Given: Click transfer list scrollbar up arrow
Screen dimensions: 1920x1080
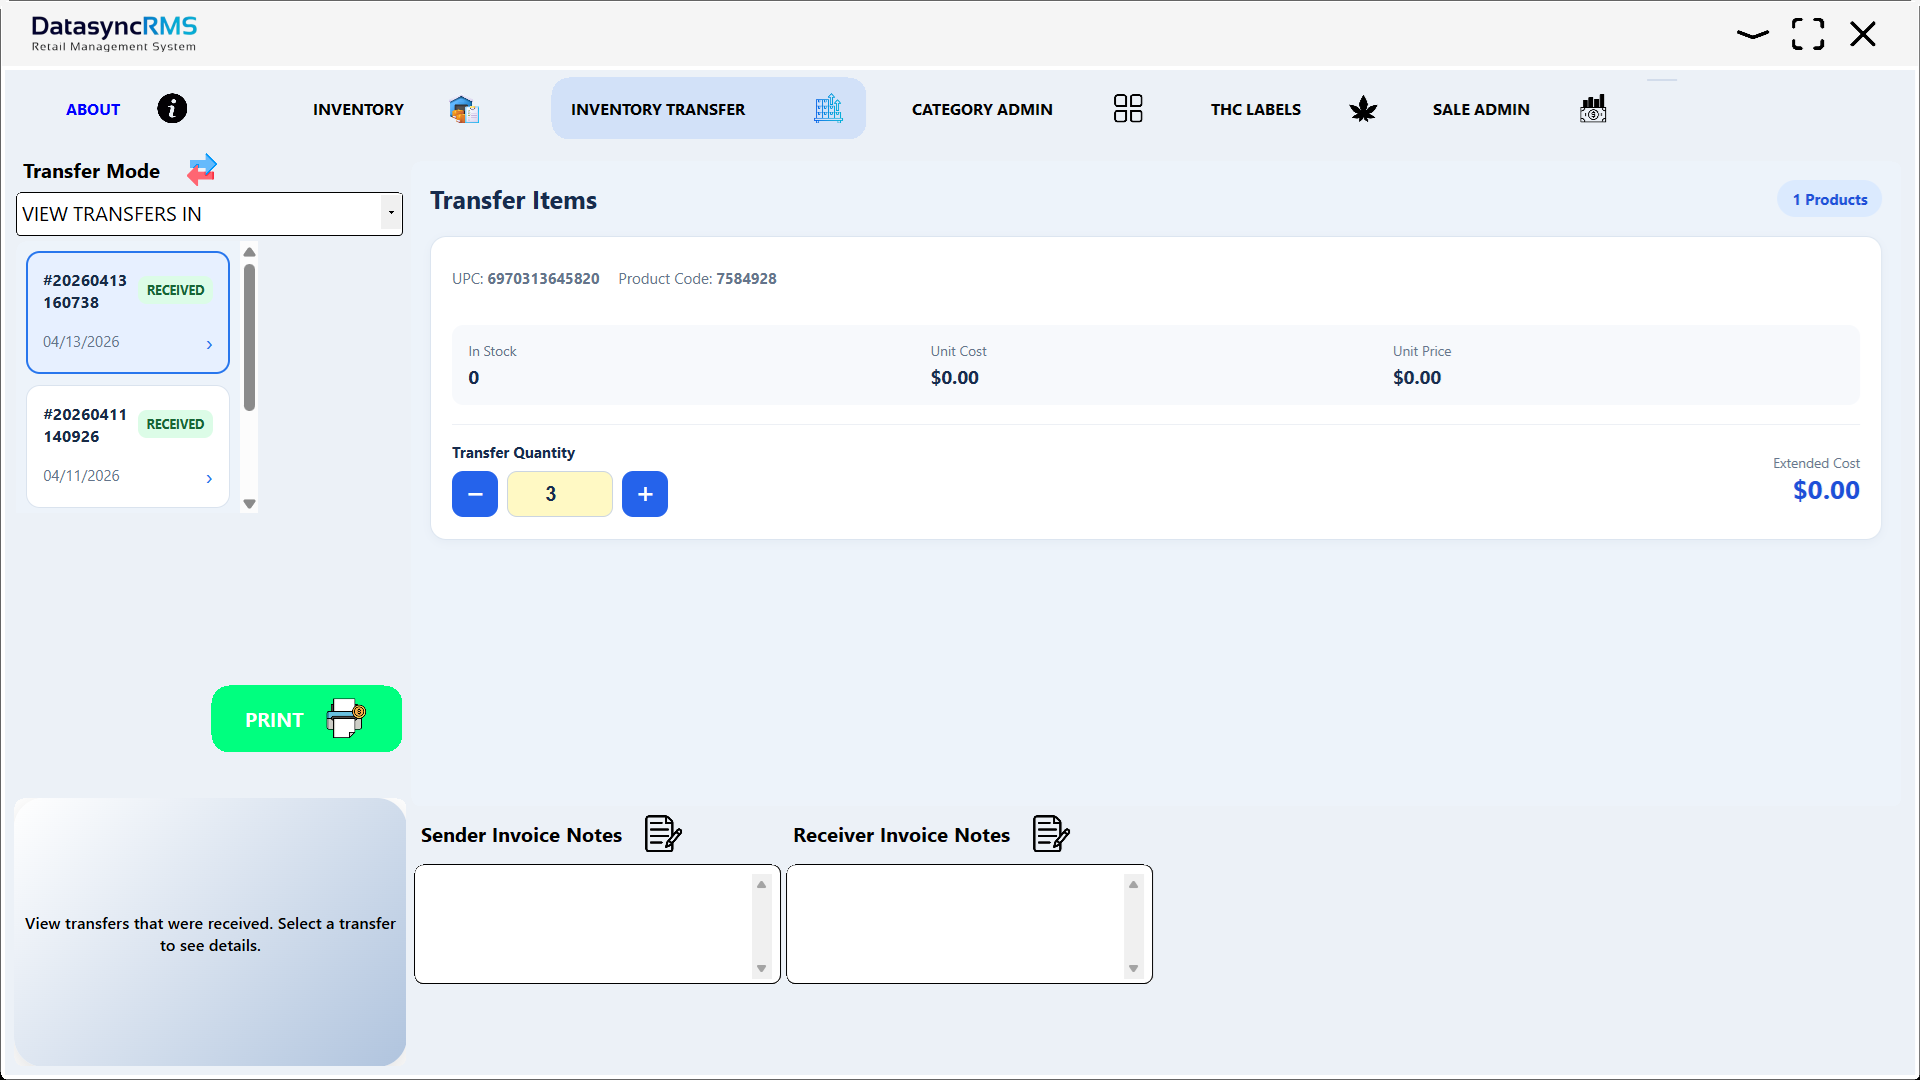Looking at the screenshot, I should click(250, 252).
